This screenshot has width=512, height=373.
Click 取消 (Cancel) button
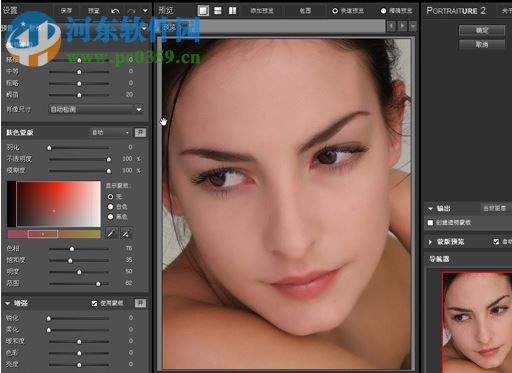pos(482,44)
